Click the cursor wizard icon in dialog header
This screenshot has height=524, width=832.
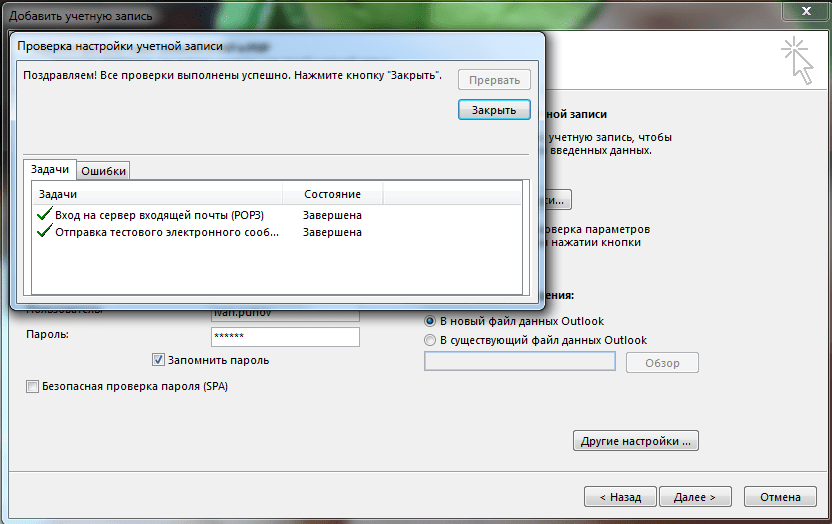(798, 60)
